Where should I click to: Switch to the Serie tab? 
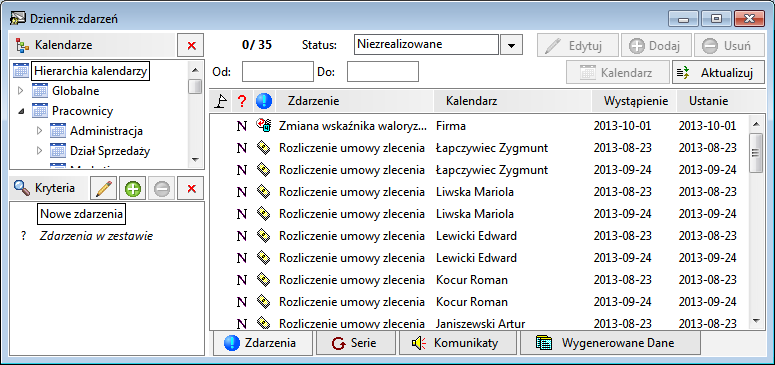click(356, 343)
